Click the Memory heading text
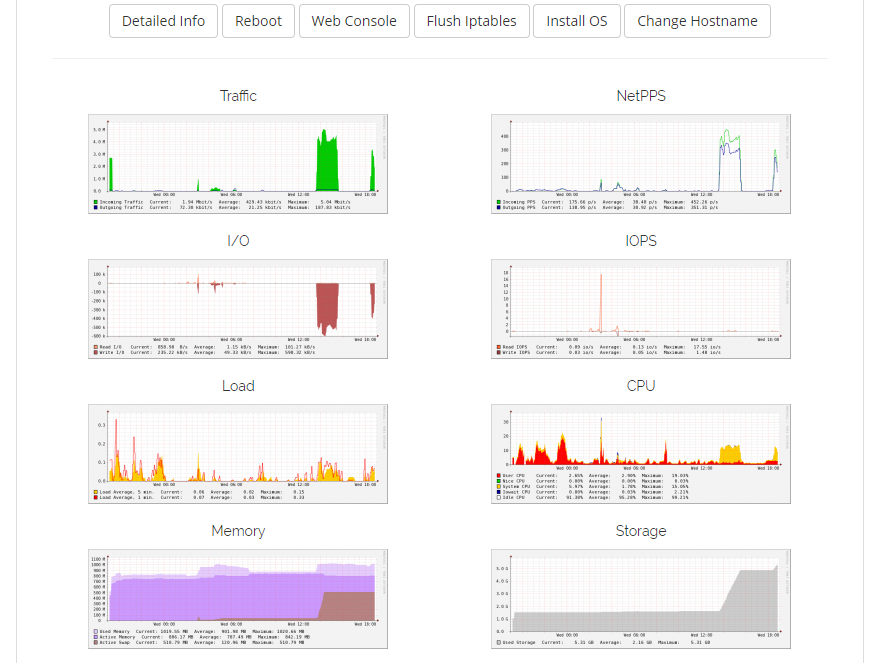 click(x=238, y=531)
